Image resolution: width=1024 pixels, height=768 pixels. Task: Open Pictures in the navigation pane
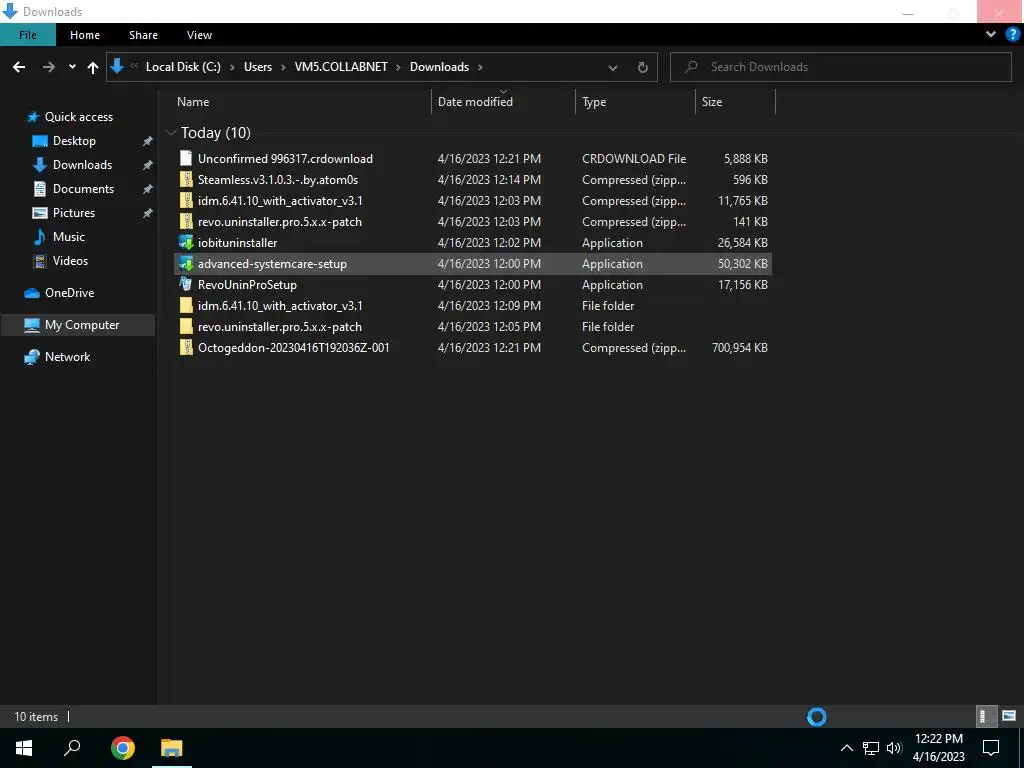(74, 213)
